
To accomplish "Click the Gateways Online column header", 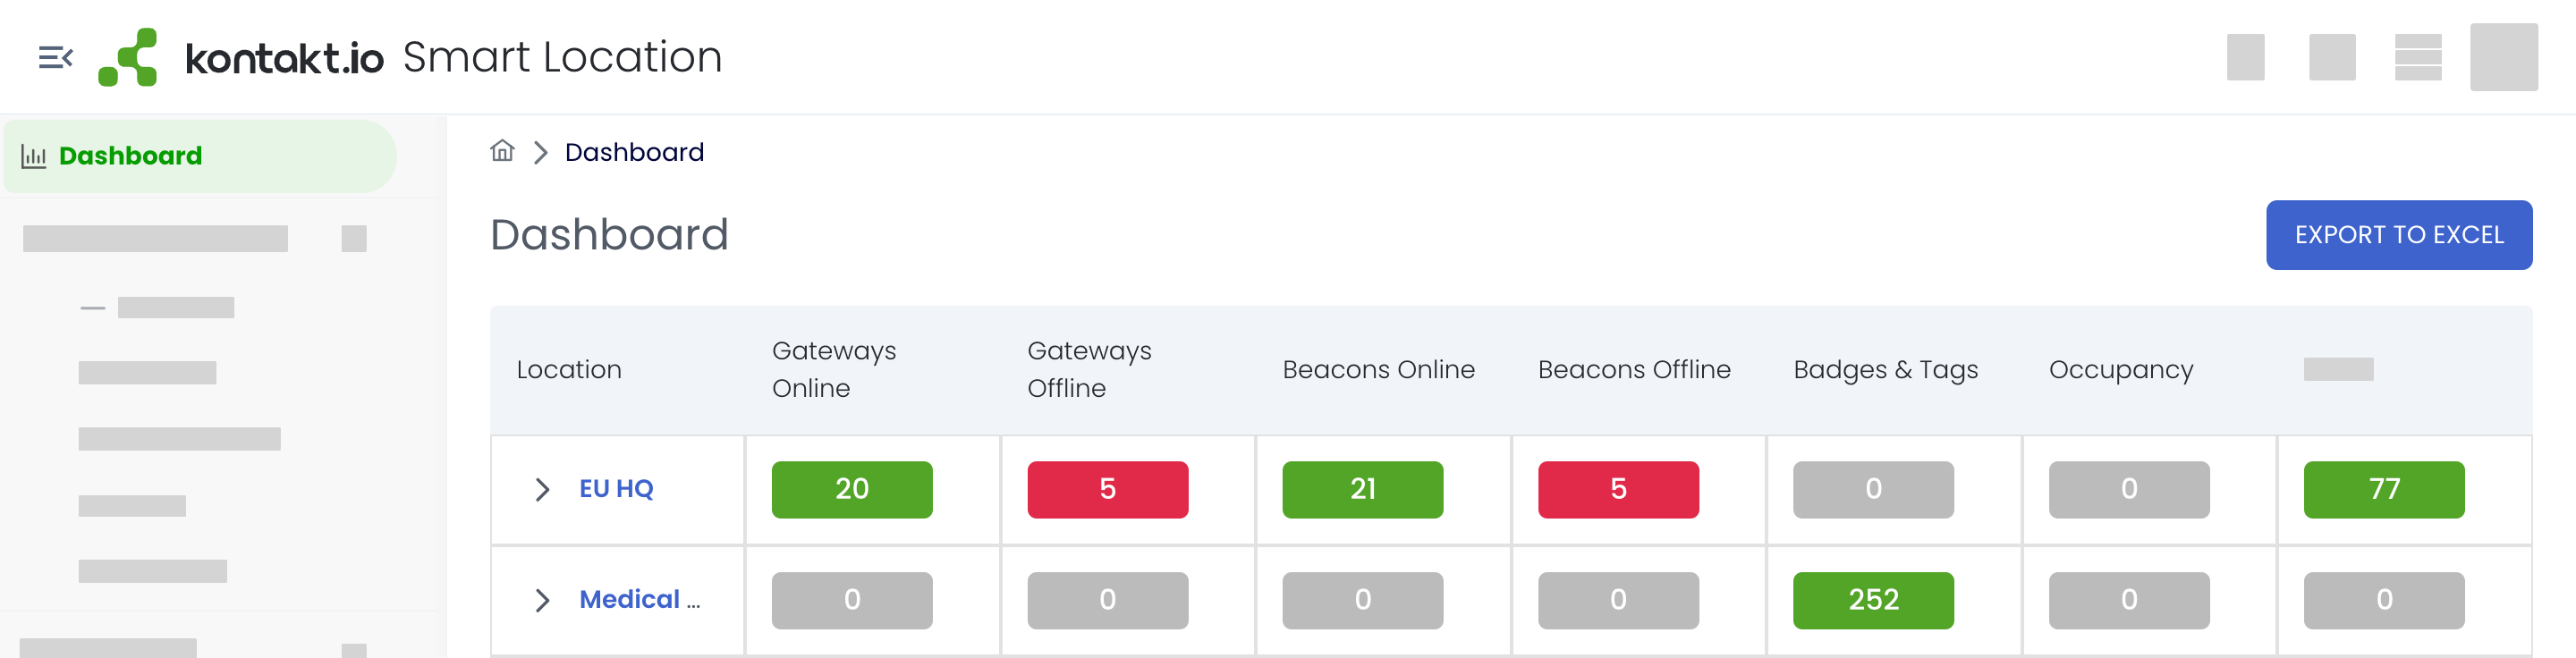I will (x=834, y=369).
